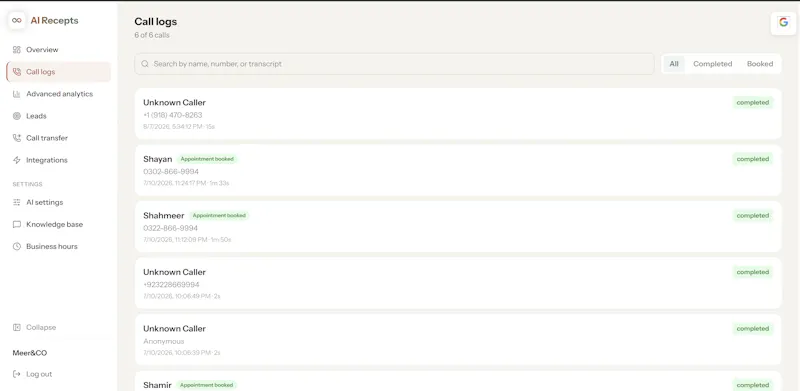The width and height of the screenshot is (800, 391).
Task: Click the phone number 0322-866-9994
Action: [170, 228]
